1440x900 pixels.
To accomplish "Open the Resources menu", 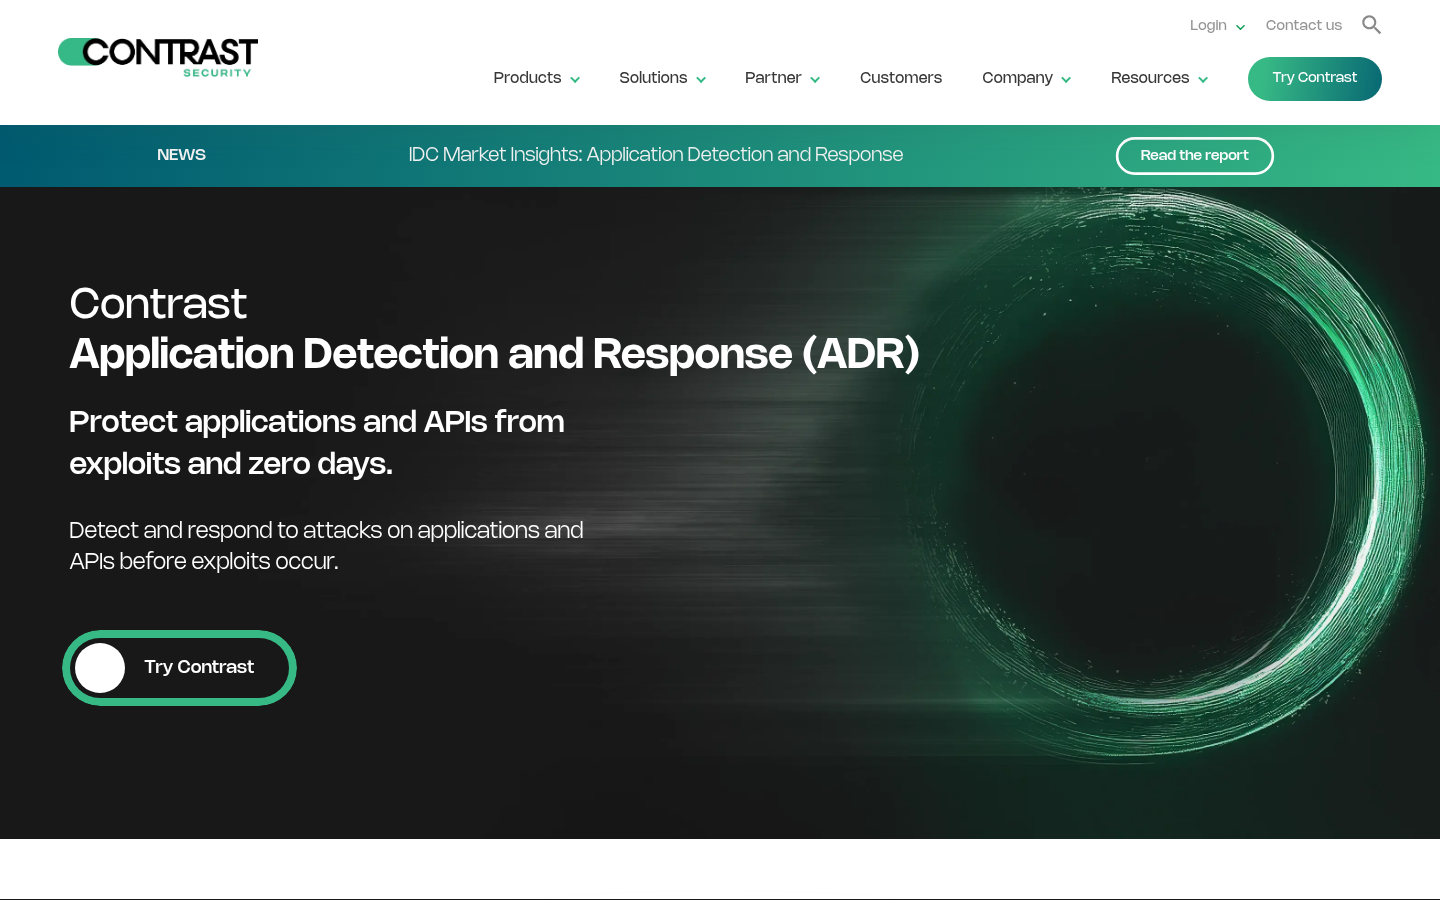I will pos(1150,78).
